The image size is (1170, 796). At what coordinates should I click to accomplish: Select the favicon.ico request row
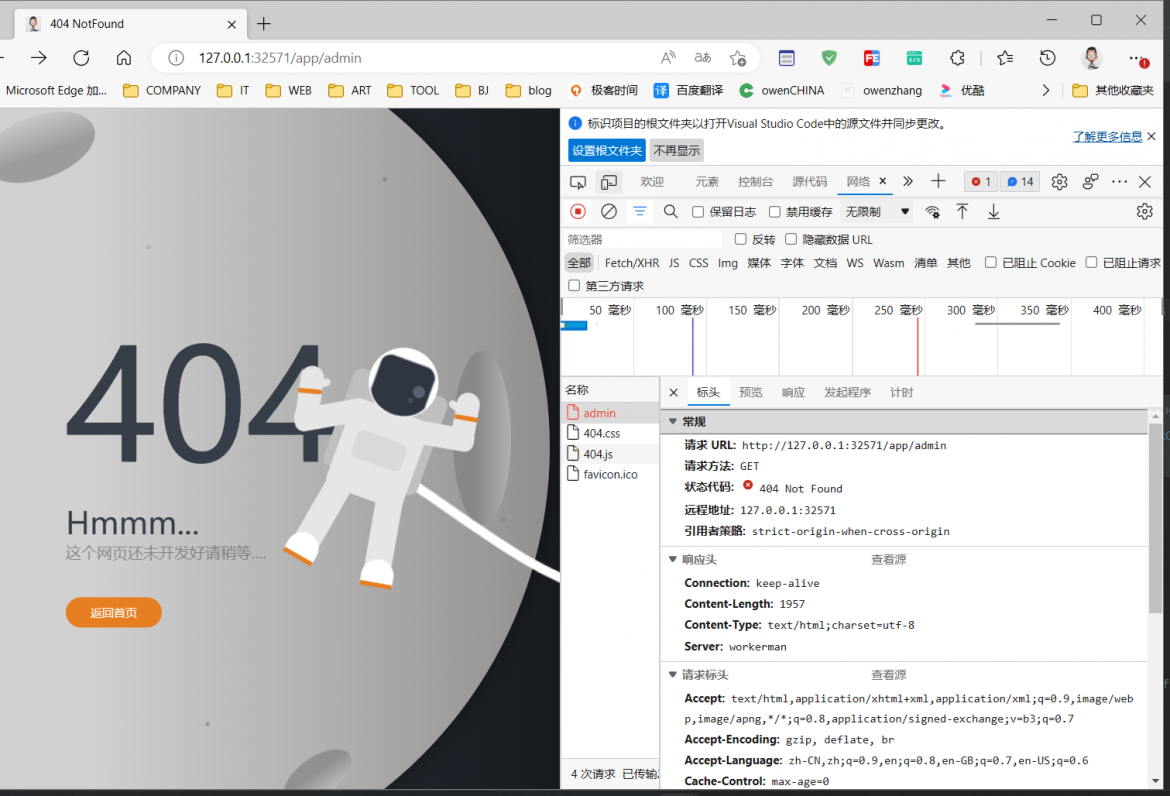(x=610, y=474)
